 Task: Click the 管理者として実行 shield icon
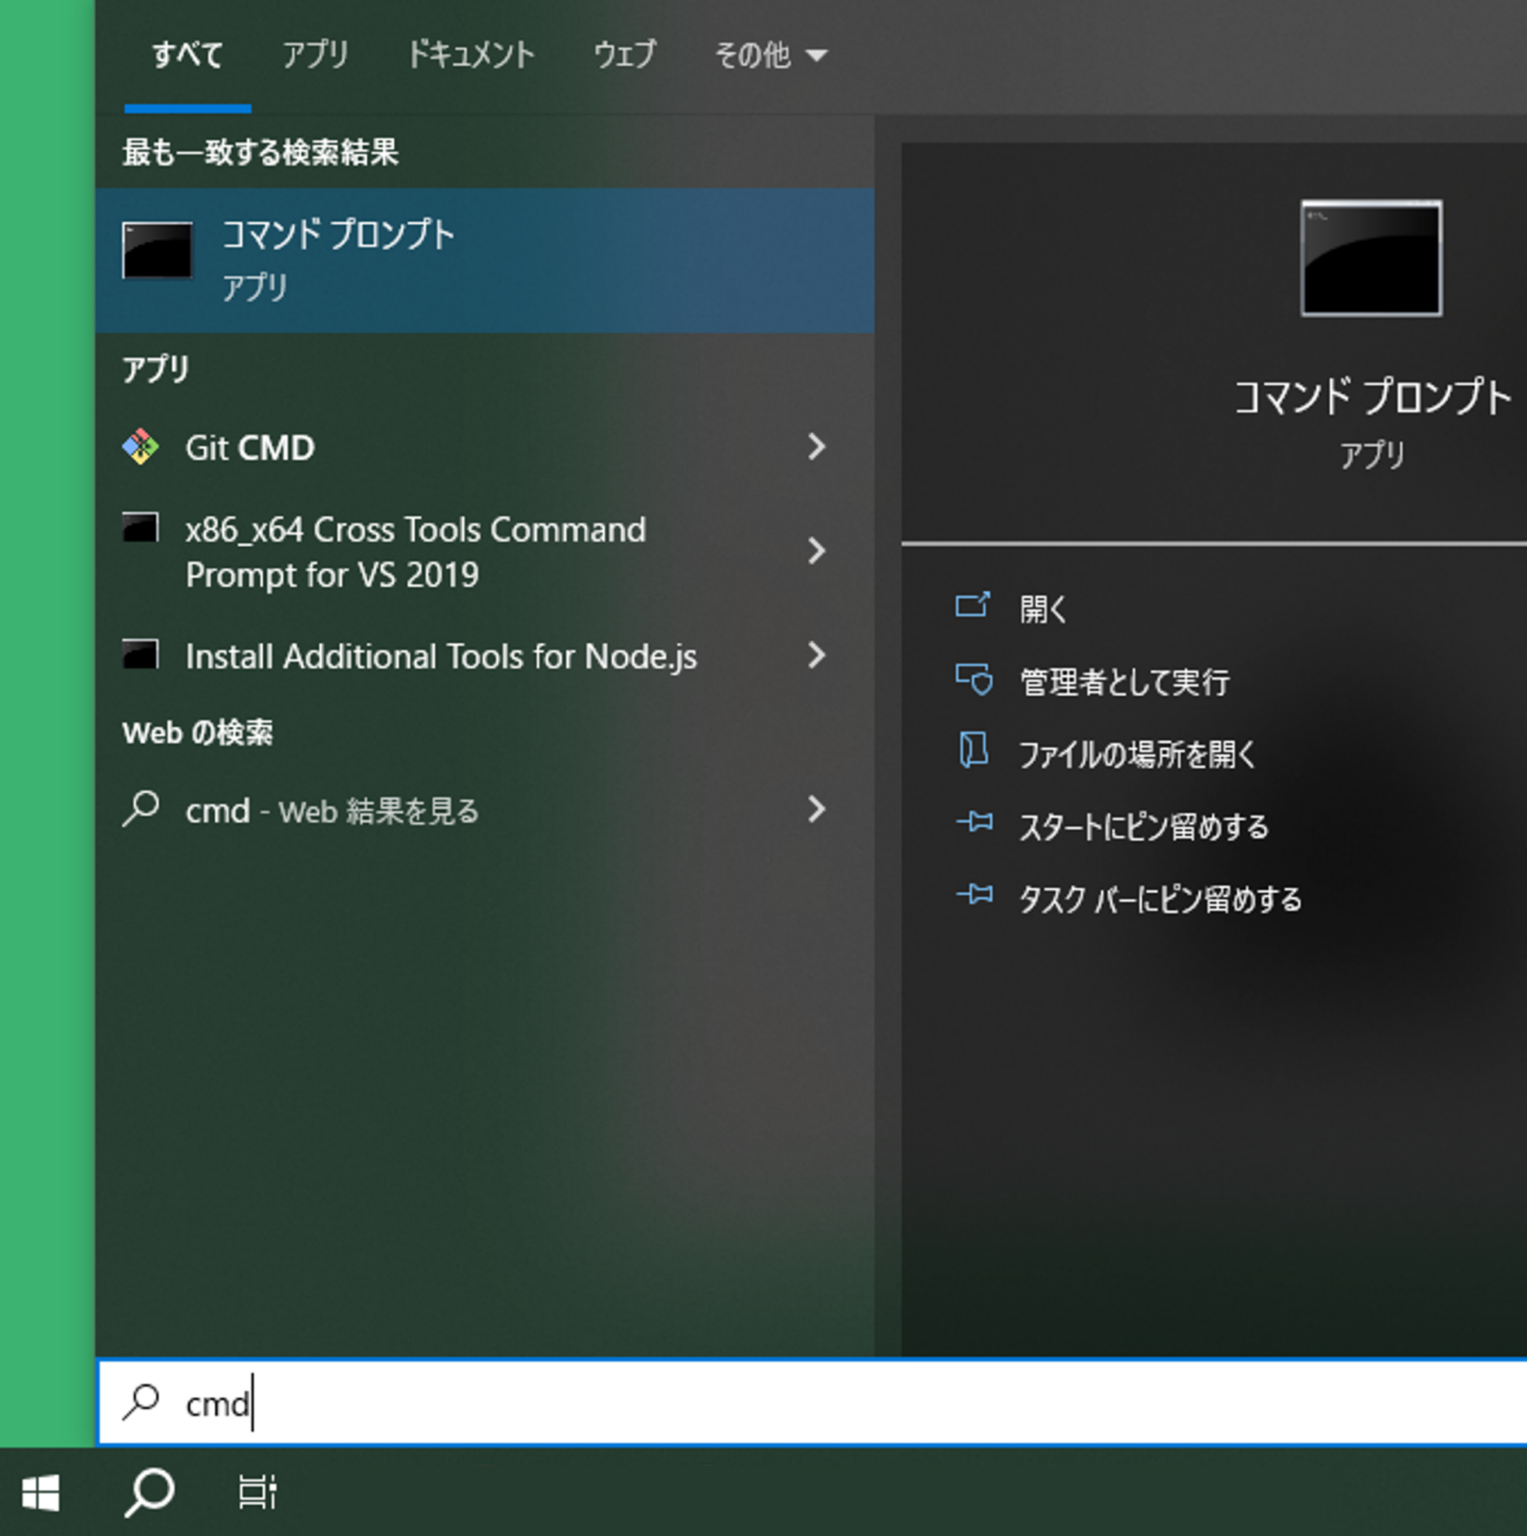[x=973, y=681]
